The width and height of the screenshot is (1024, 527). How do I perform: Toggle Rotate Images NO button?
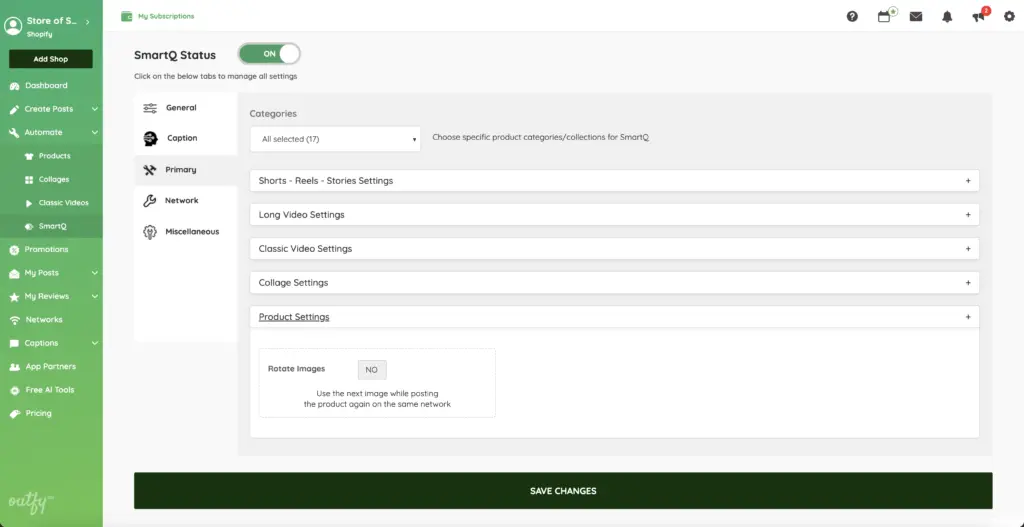coord(371,369)
